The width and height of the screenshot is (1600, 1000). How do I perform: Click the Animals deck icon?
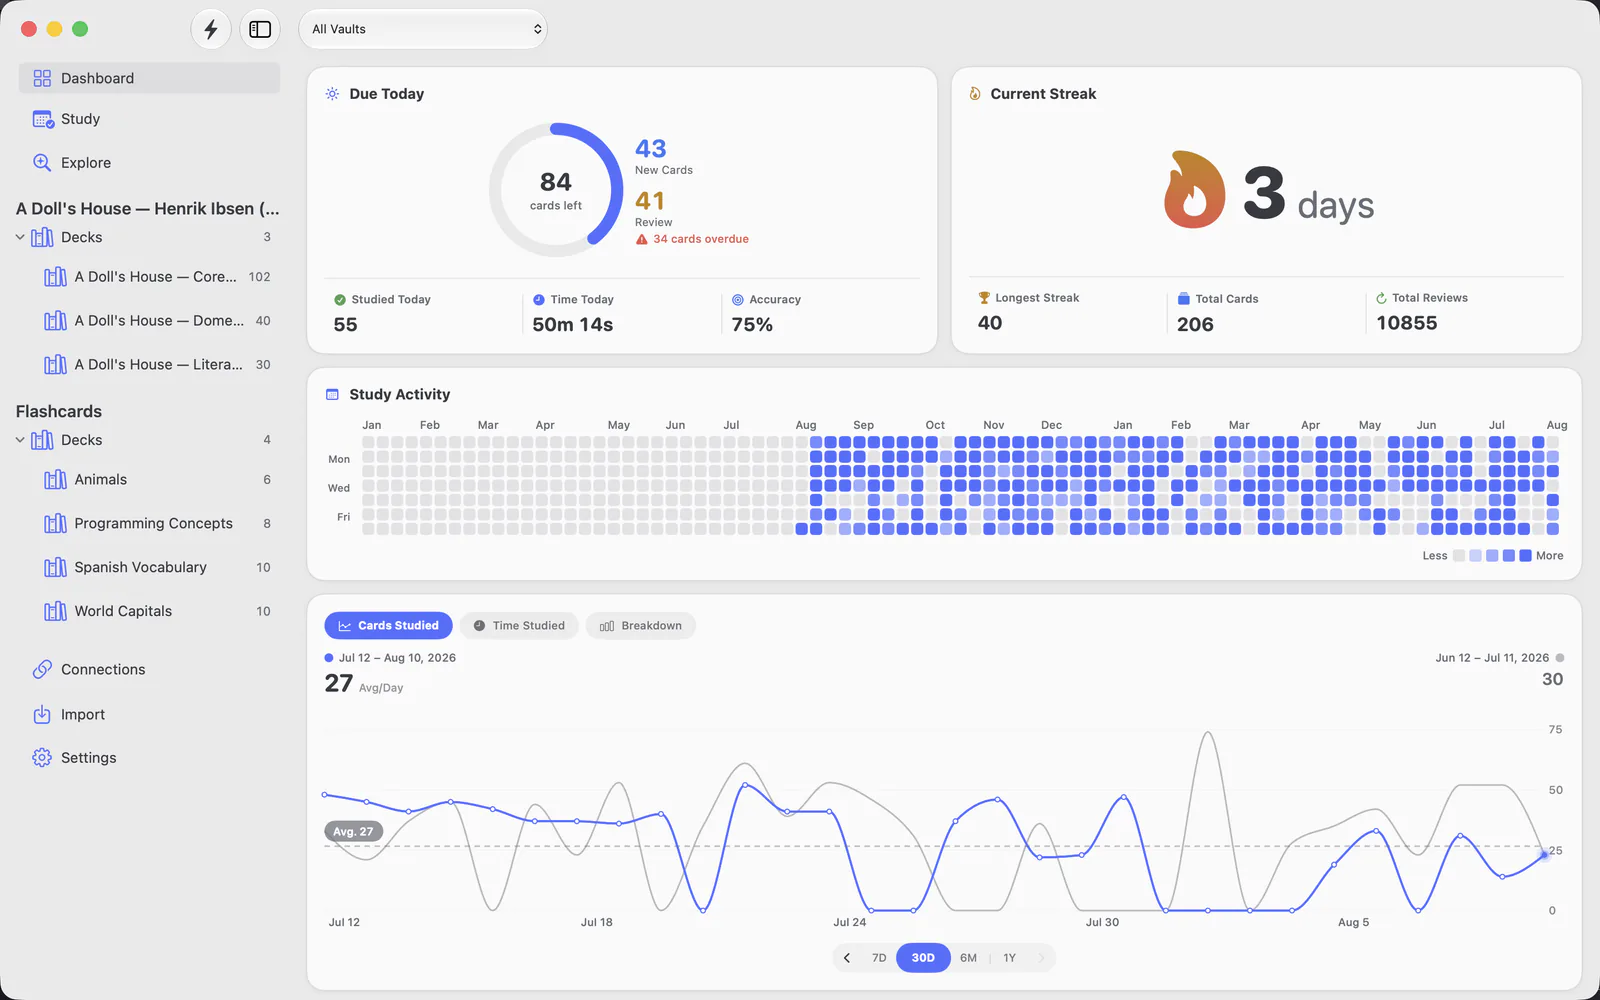55,480
